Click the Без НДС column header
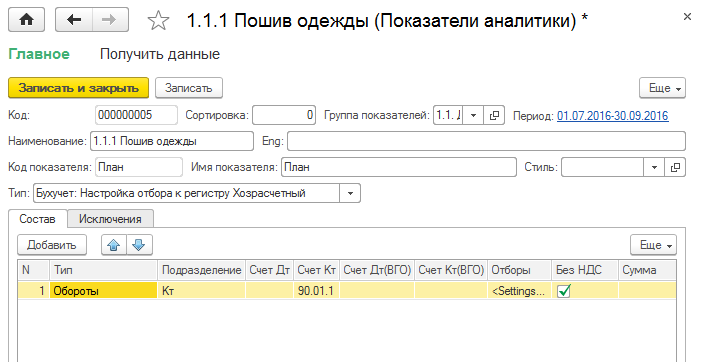703x362 pixels. (585, 270)
